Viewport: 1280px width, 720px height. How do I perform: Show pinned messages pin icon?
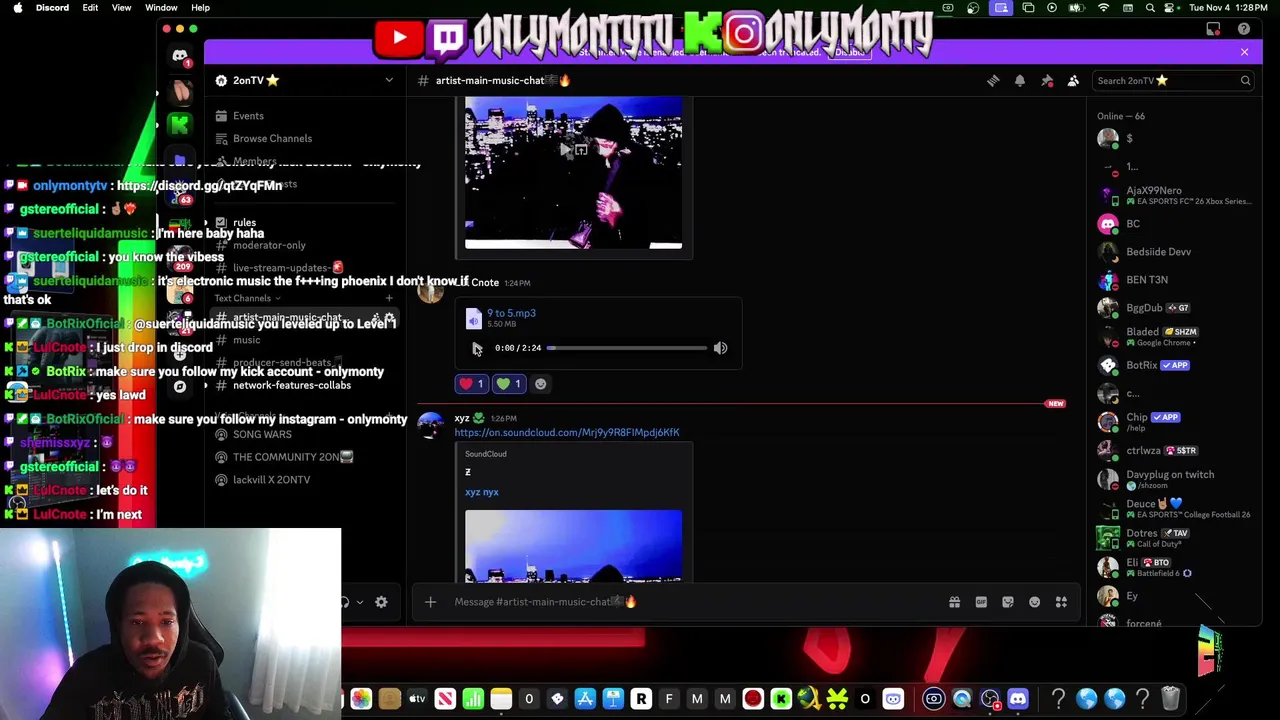point(1047,81)
